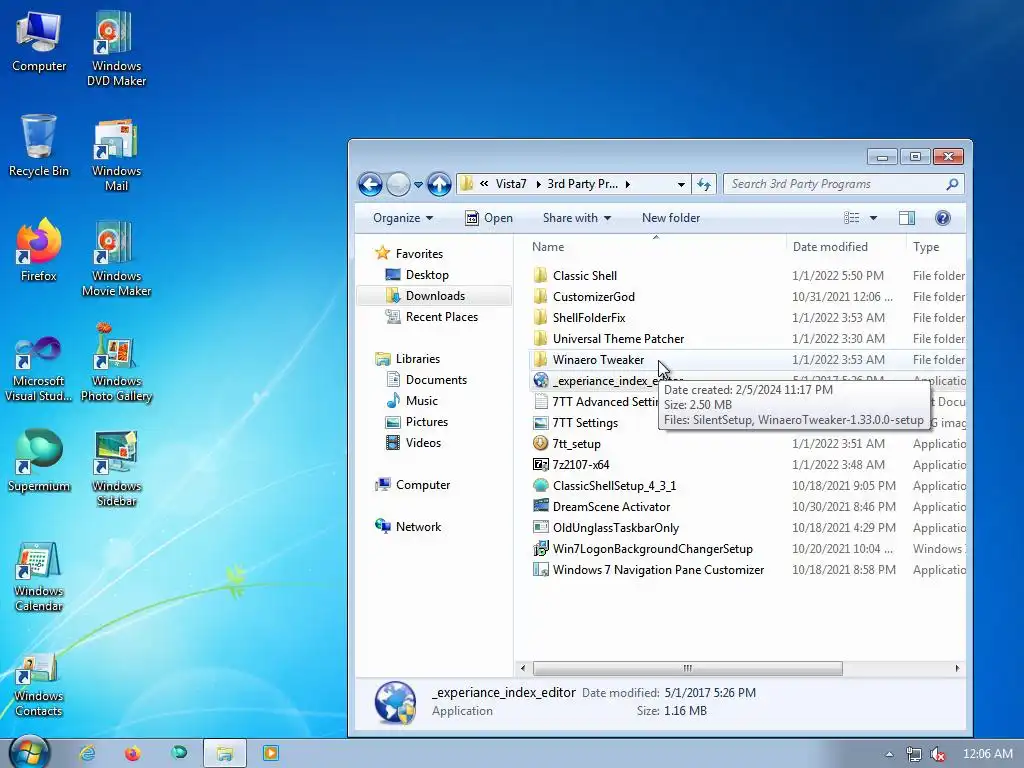Click Windows Explorer taskbar button
1024x768 pixels.
click(x=225, y=754)
